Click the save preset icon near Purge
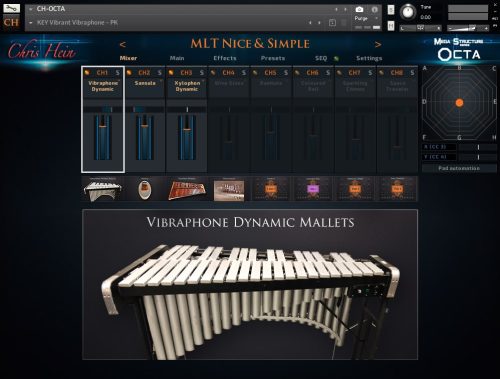Viewport: 500px width, 379px height. (x=332, y=23)
